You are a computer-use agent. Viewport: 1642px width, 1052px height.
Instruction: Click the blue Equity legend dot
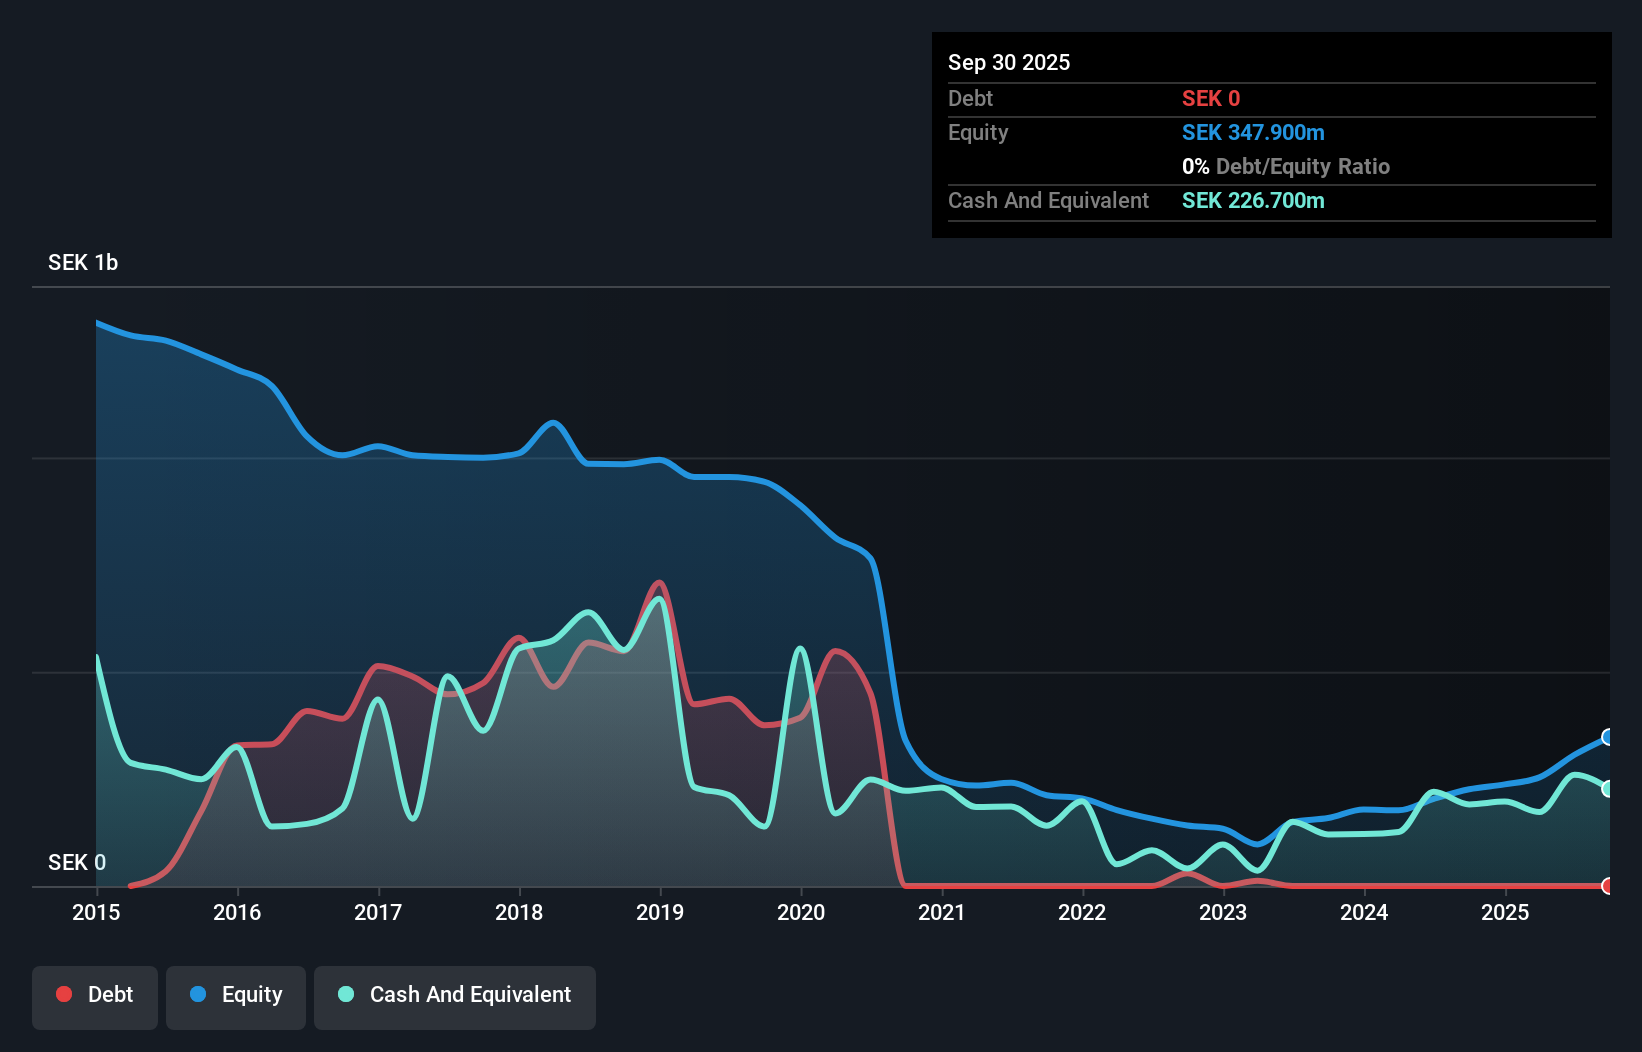[199, 994]
